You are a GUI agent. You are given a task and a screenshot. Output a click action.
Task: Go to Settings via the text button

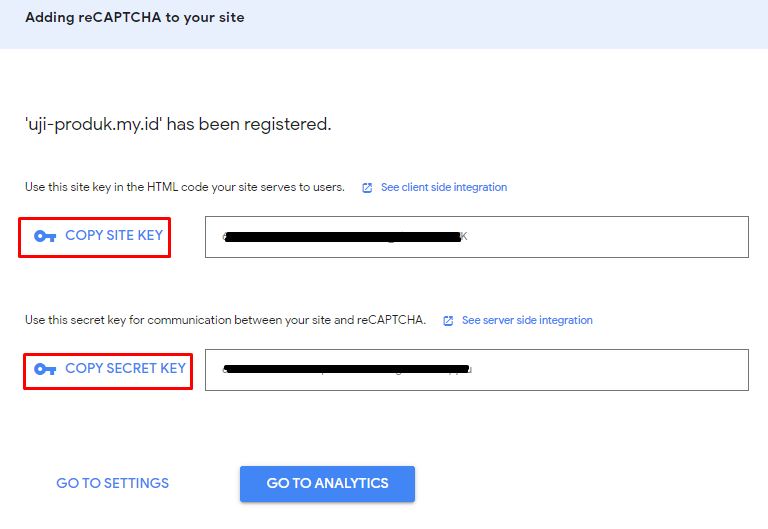(112, 483)
